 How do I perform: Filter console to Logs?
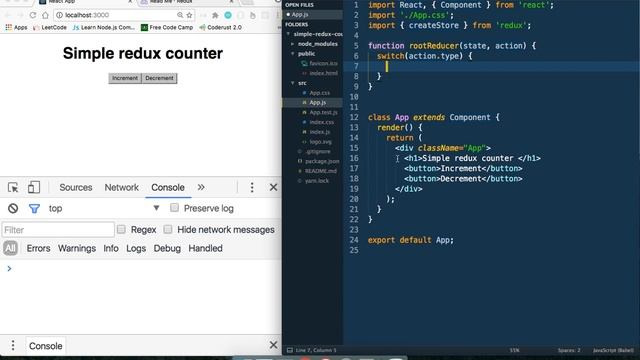[136, 248]
